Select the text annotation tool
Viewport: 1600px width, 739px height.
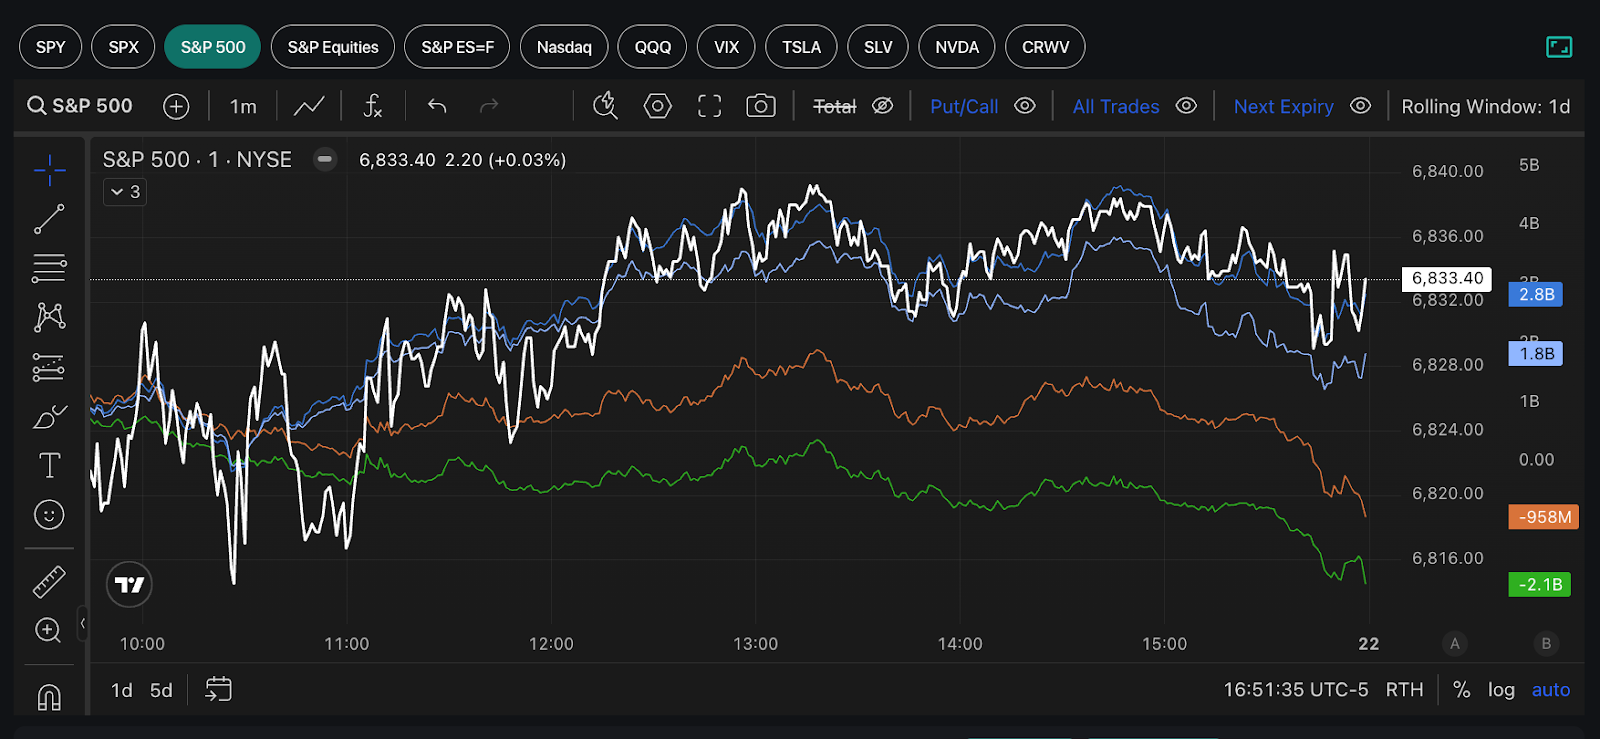(49, 465)
